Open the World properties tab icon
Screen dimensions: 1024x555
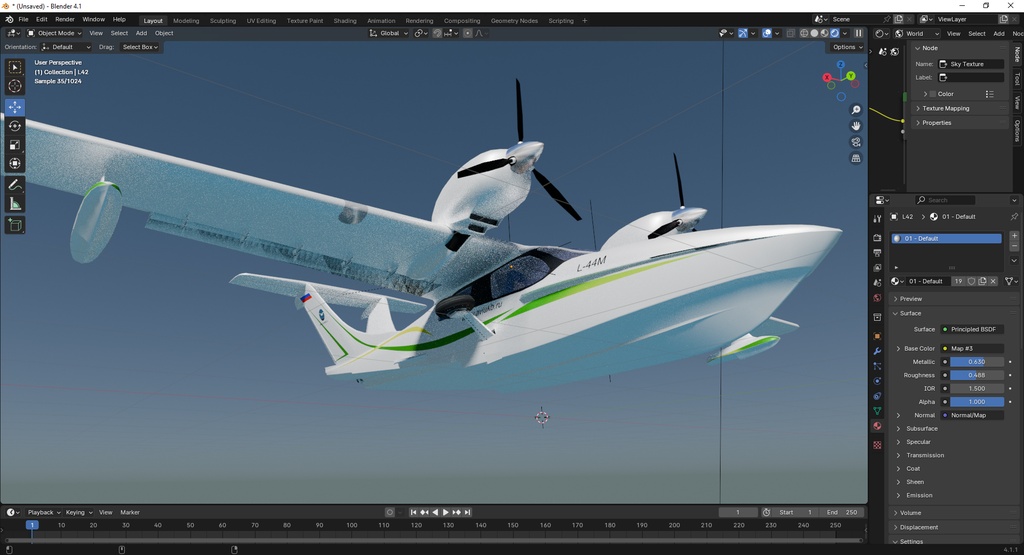pyautogui.click(x=877, y=298)
